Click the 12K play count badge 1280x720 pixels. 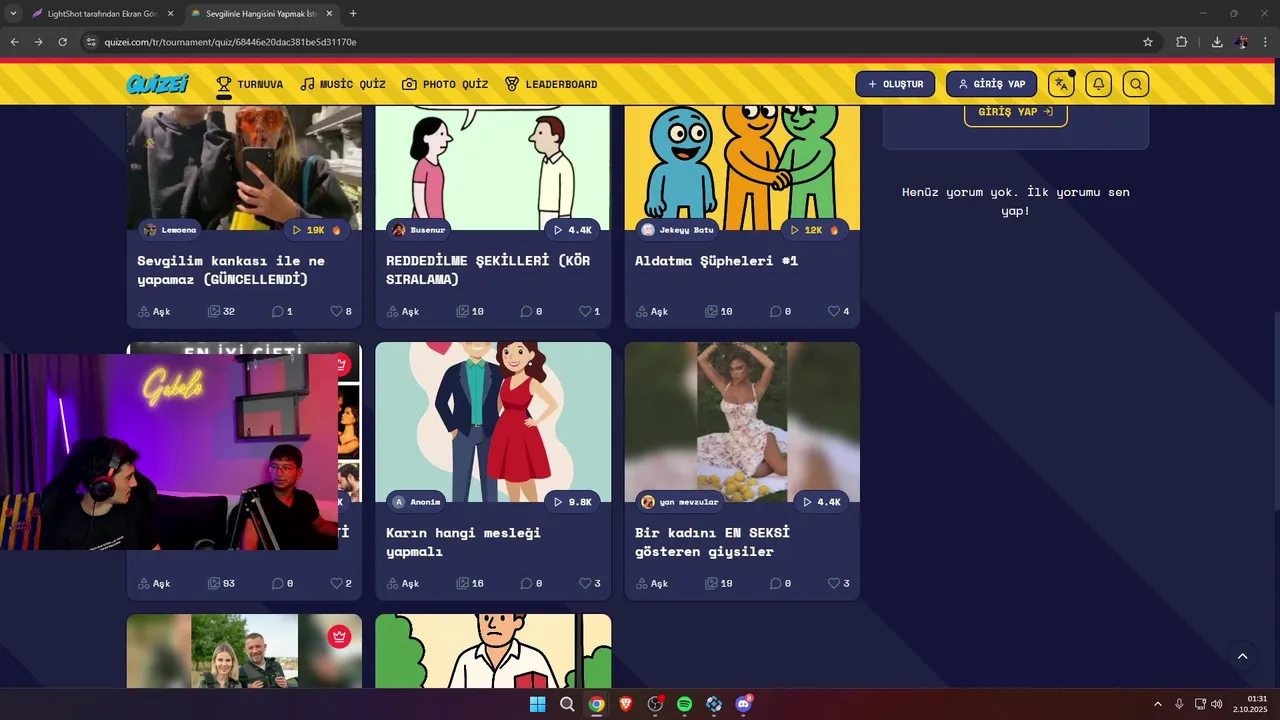click(814, 230)
